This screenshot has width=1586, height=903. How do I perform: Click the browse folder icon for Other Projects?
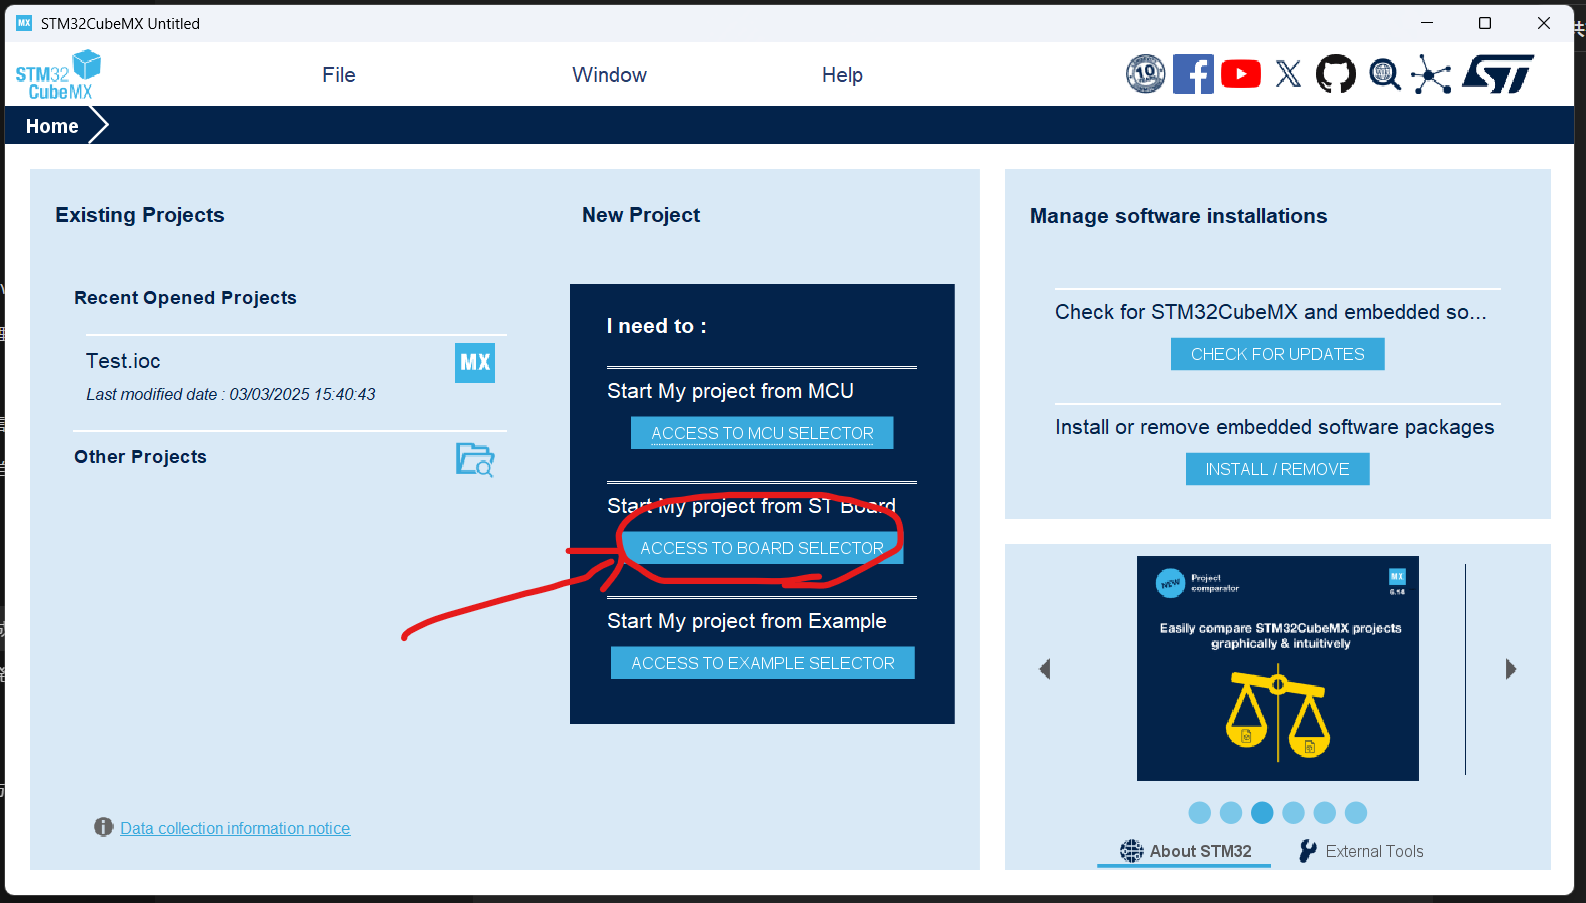(476, 459)
